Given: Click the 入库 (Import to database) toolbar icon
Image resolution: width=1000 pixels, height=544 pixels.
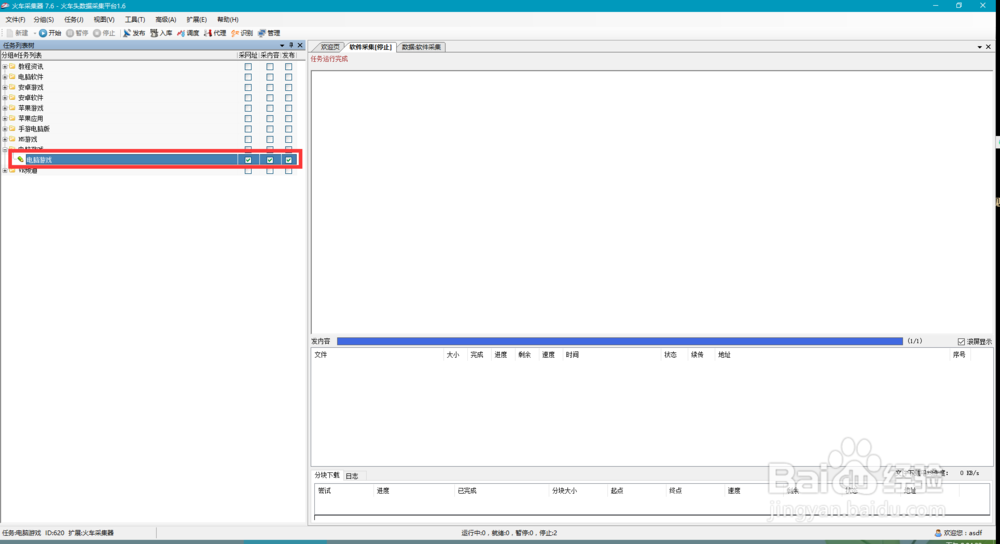Looking at the screenshot, I should (x=154, y=33).
